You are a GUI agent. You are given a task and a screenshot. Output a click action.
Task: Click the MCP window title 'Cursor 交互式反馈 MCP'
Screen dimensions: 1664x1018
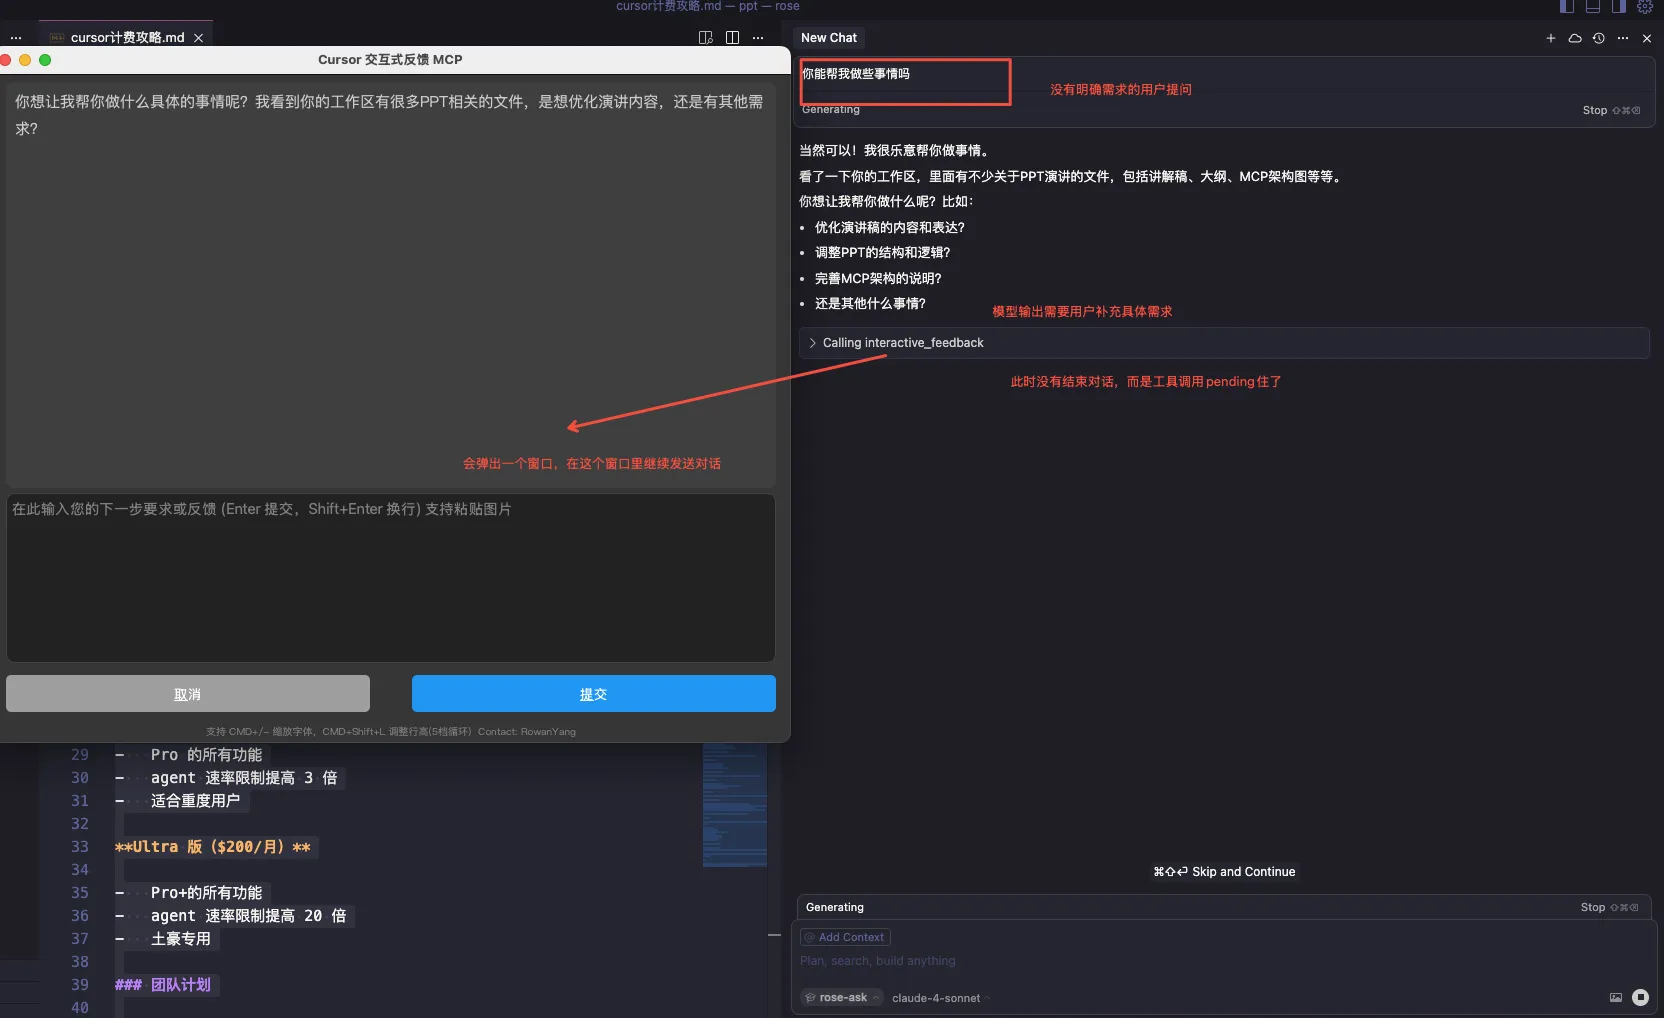[x=390, y=60]
